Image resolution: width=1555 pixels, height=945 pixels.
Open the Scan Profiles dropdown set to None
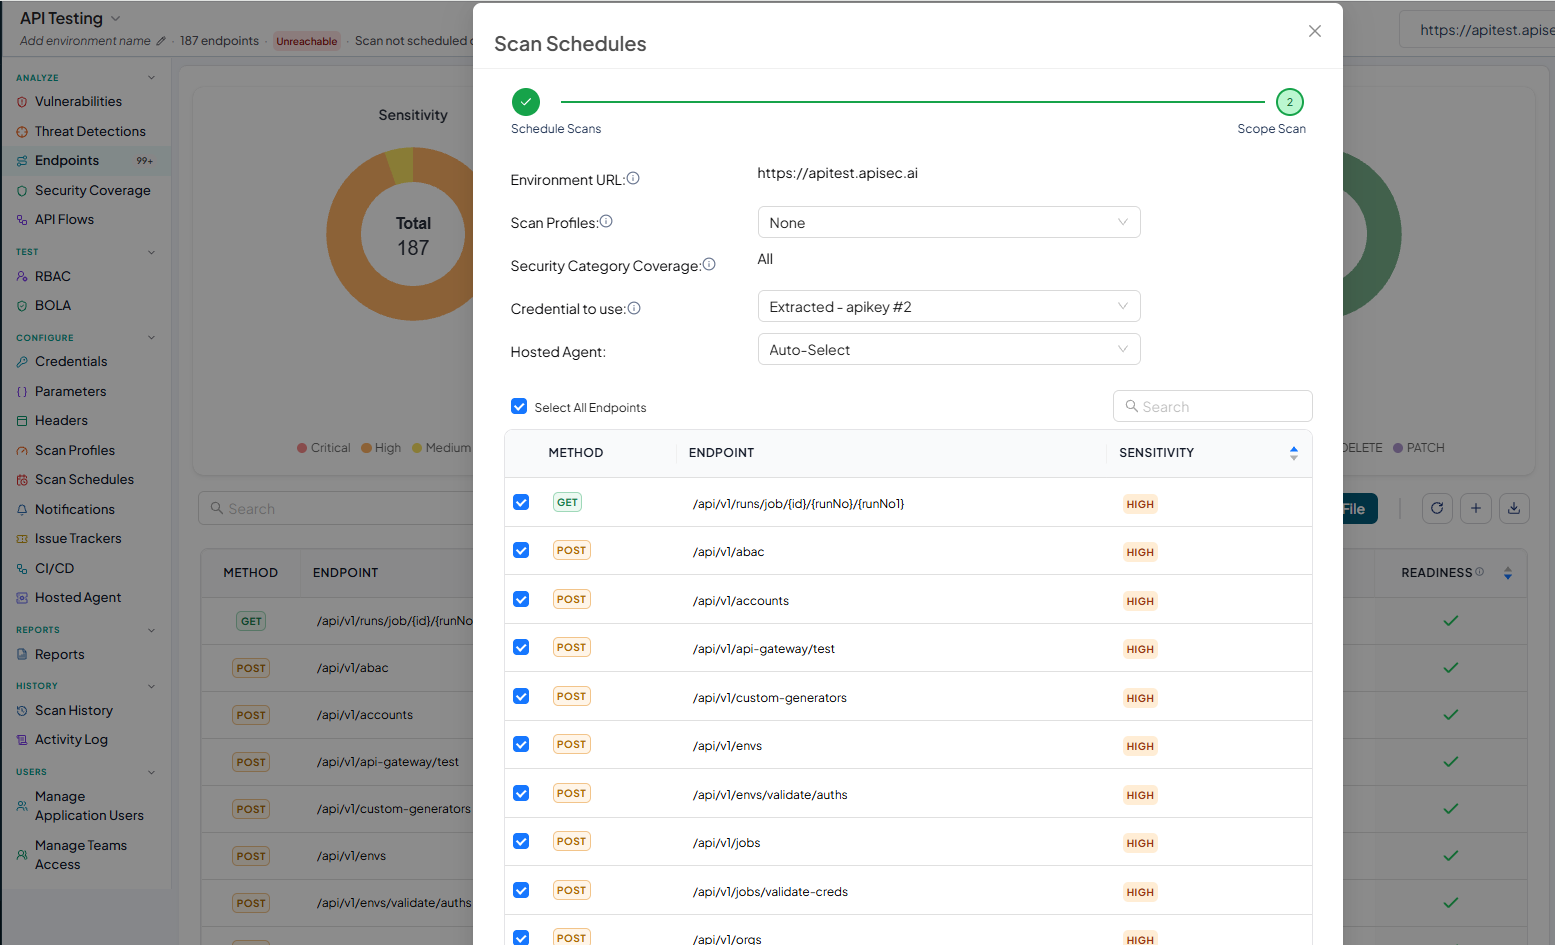click(949, 222)
